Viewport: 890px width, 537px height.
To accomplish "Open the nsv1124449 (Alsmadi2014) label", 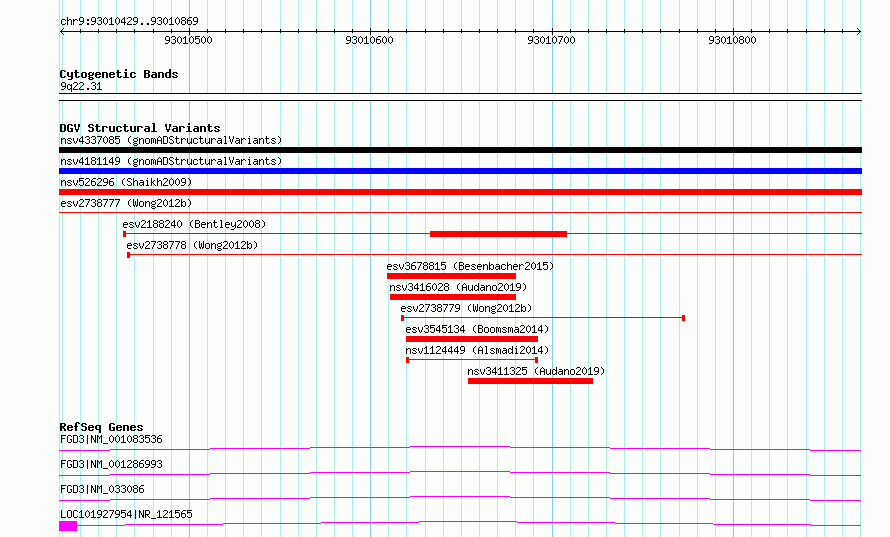I will tap(477, 350).
